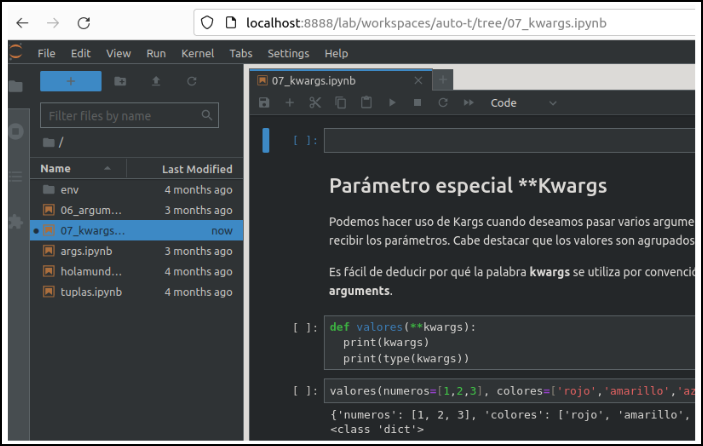703x446 pixels.
Task: Close the 07_kwargs.ipynb tab
Action: [x=418, y=81]
